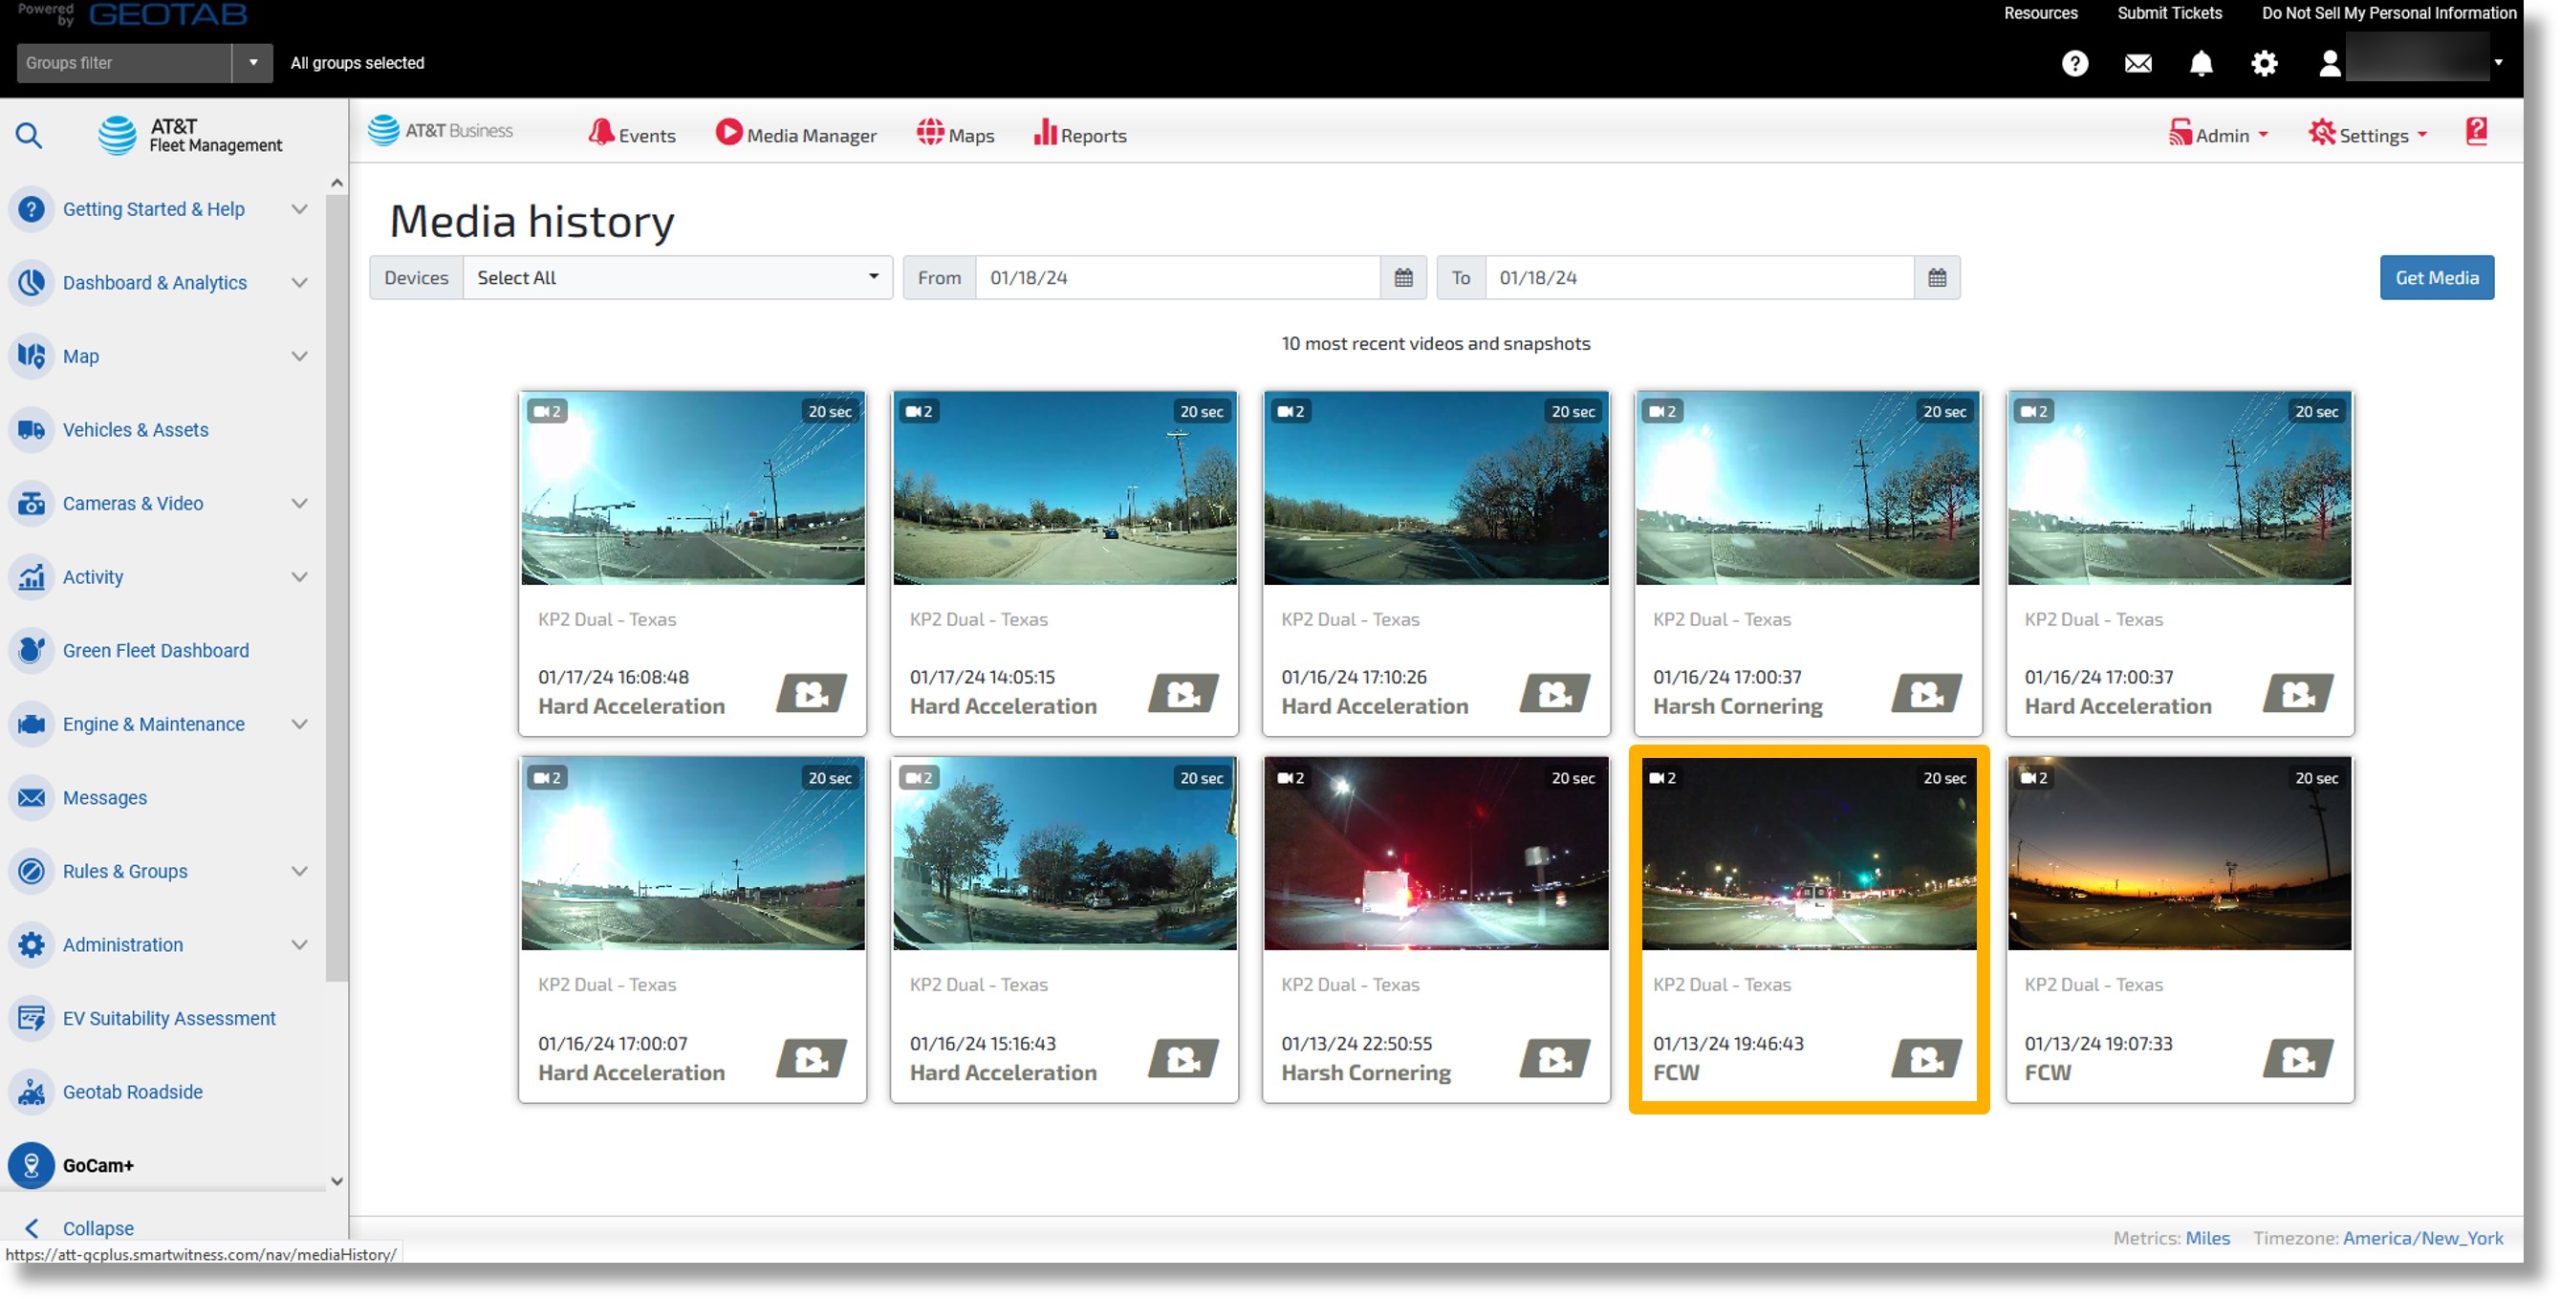Select Green Fleet Dashboard in sidebar
Image resolution: width=2560 pixels, height=1299 pixels.
coord(156,650)
